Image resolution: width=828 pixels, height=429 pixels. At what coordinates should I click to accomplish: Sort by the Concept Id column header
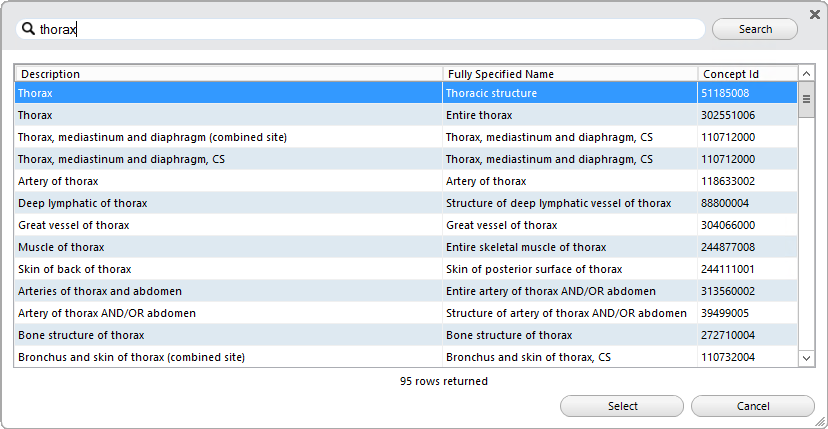pos(748,74)
